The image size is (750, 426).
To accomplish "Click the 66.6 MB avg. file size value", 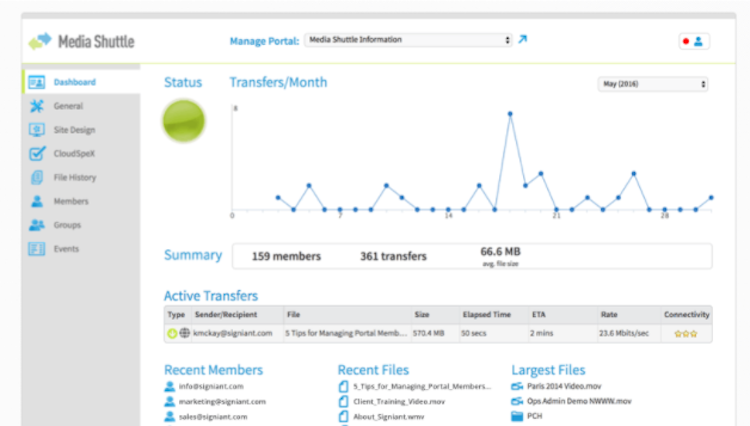I will pyautogui.click(x=500, y=256).
